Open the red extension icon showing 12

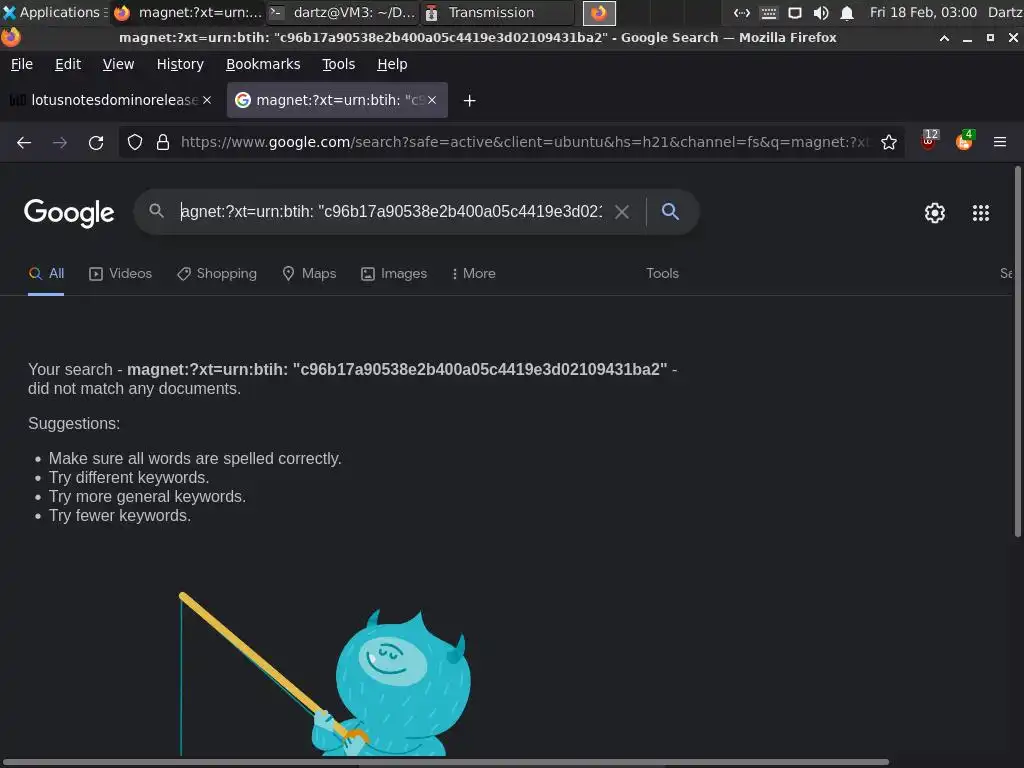929,140
